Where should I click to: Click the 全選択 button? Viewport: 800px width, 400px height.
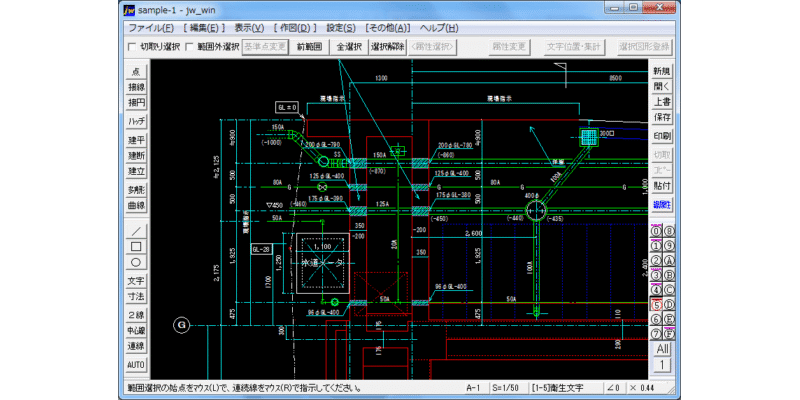coord(349,47)
